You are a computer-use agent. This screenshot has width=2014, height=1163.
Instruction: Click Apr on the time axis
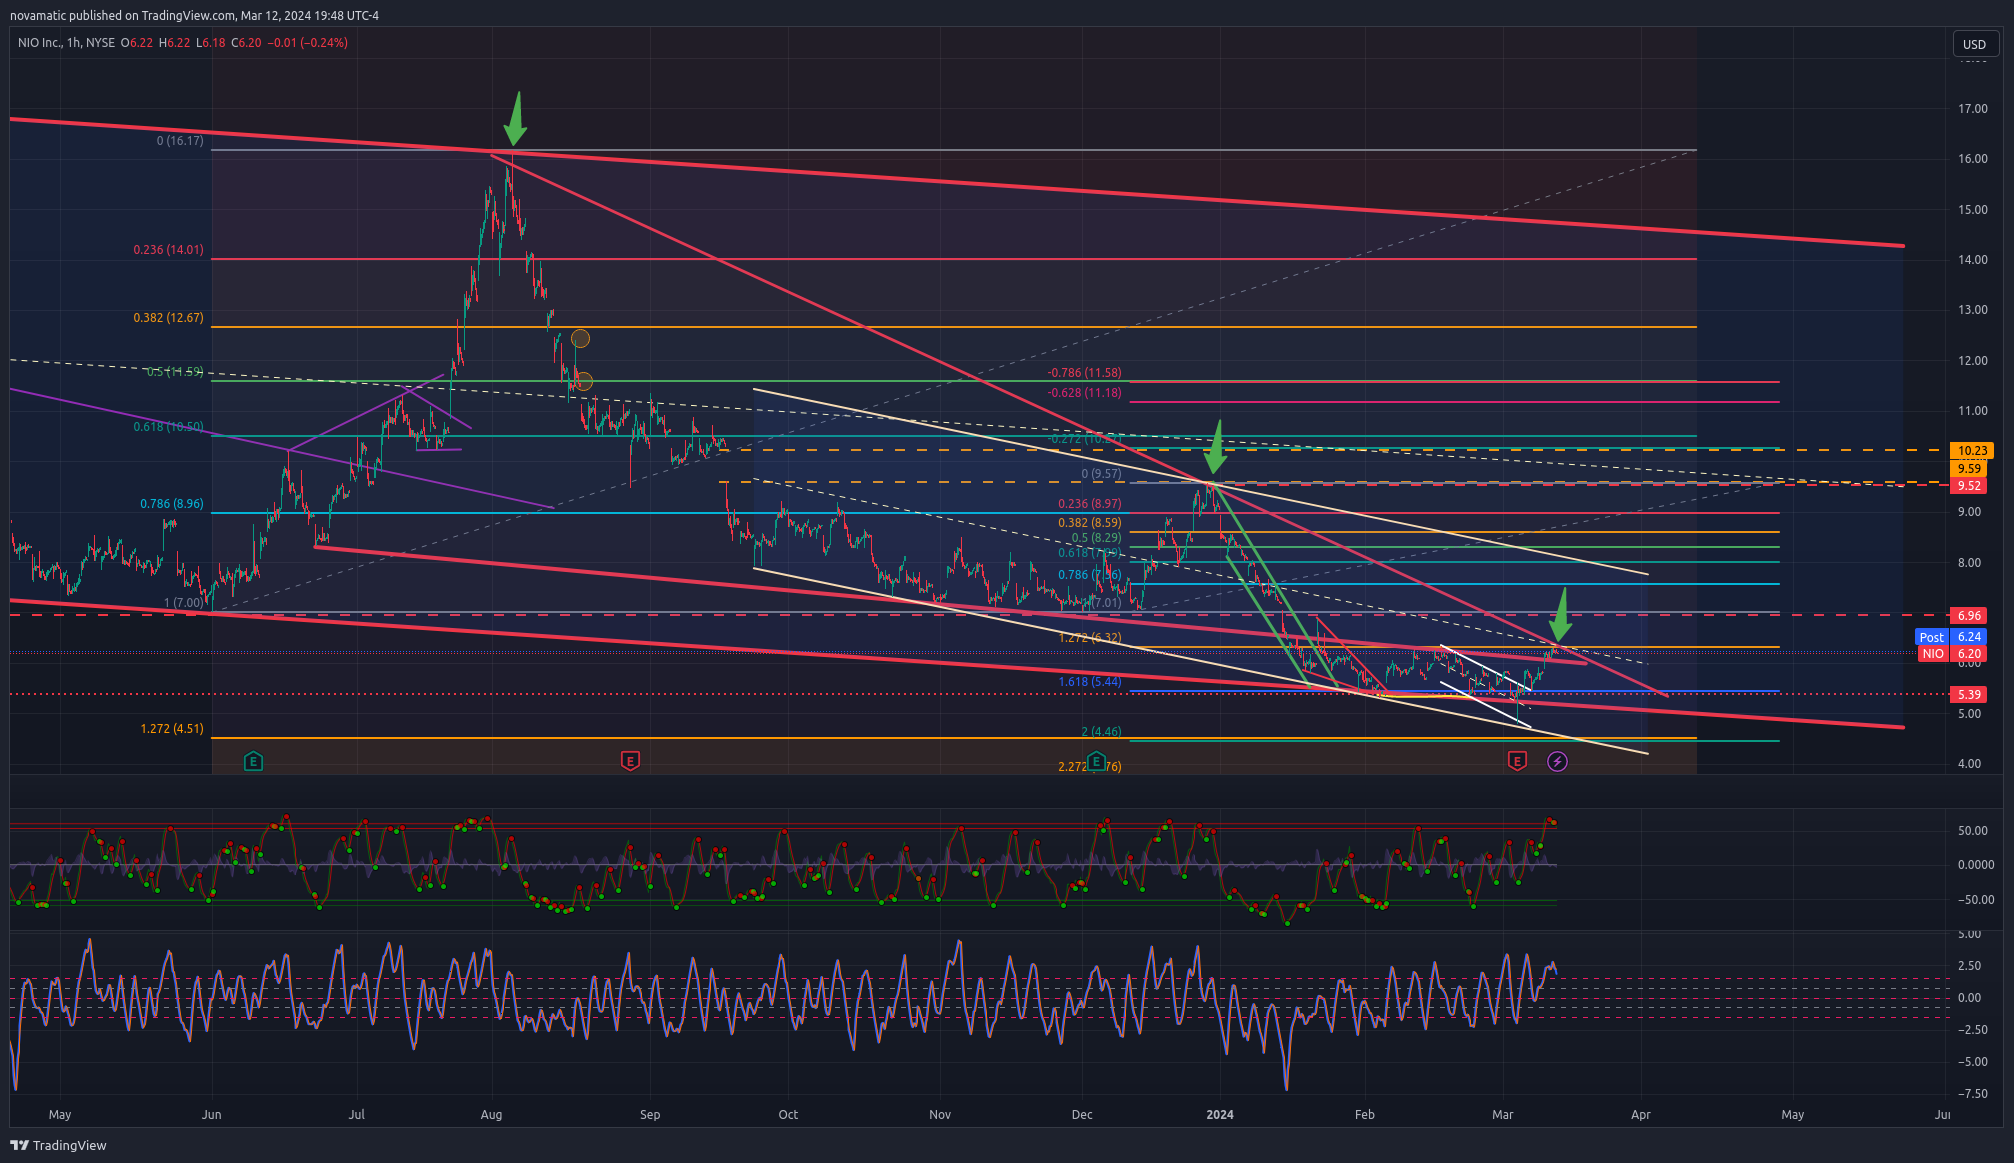1640,1114
